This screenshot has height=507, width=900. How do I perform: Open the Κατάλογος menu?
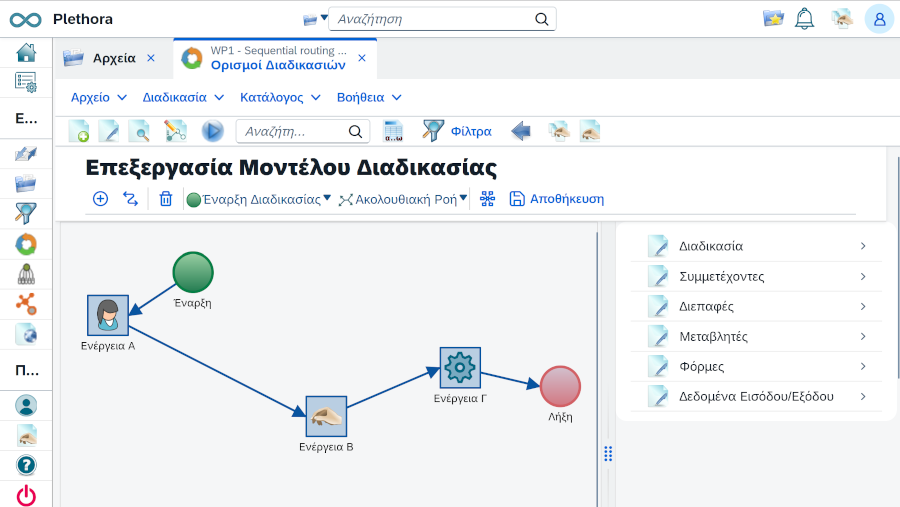pyautogui.click(x=280, y=98)
